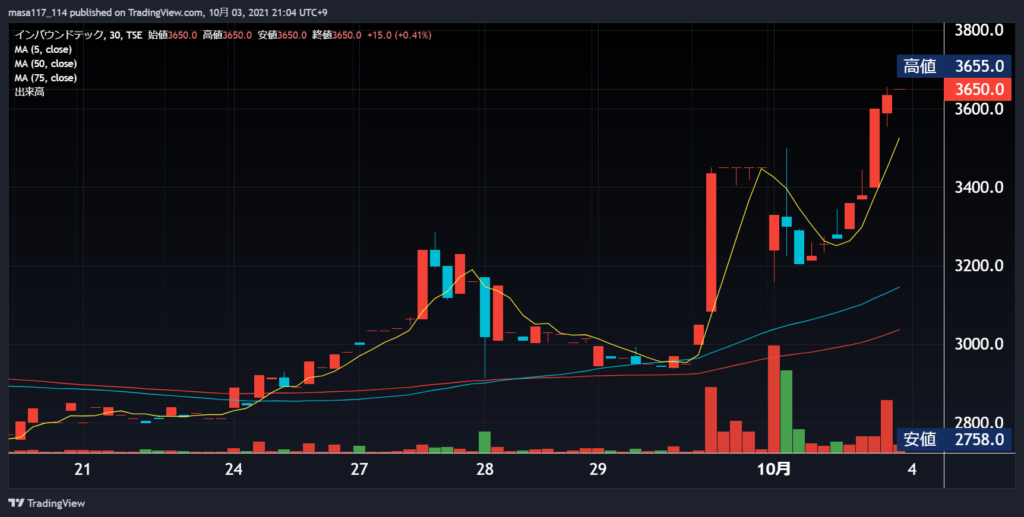
Task: Click the date label 4 on time axis
Action: 912,469
